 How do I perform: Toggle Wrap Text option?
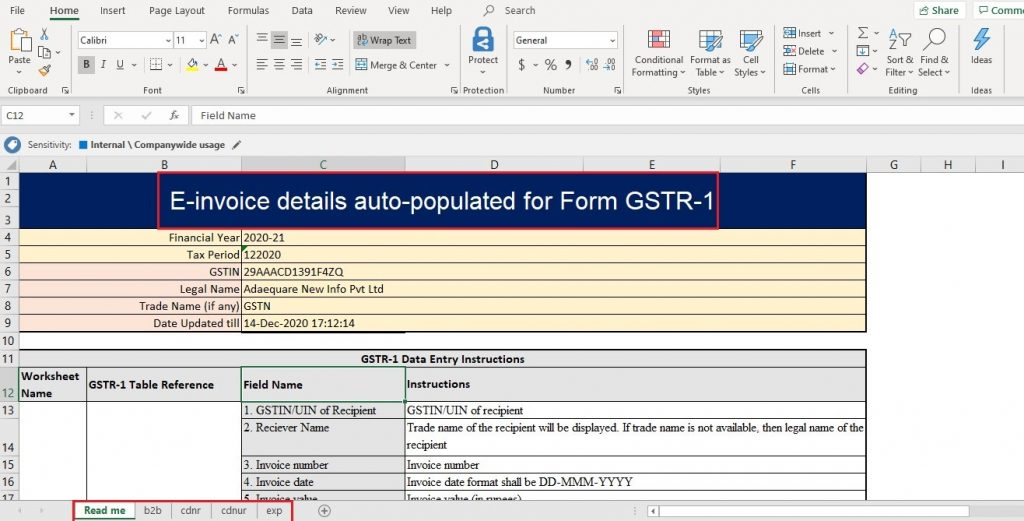384,41
